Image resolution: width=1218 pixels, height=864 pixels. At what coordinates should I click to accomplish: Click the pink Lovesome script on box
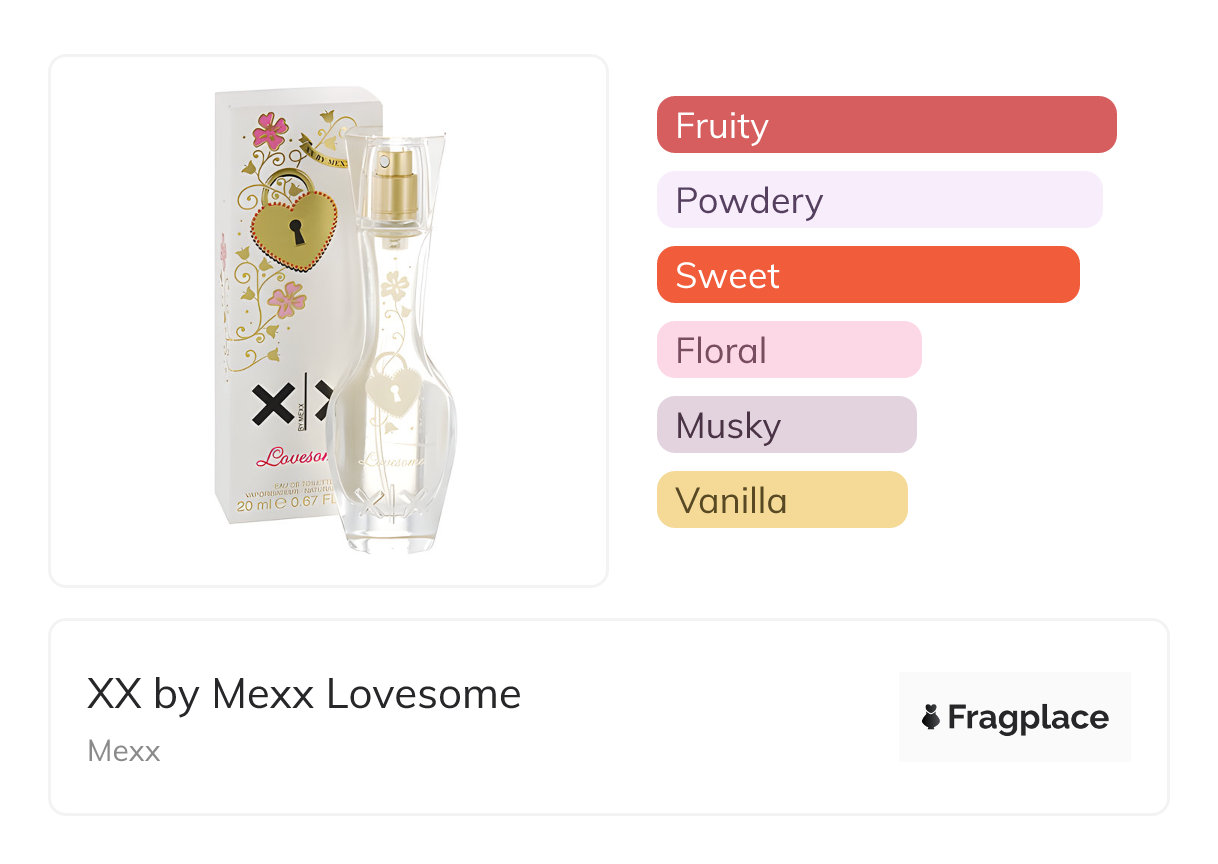[290, 458]
